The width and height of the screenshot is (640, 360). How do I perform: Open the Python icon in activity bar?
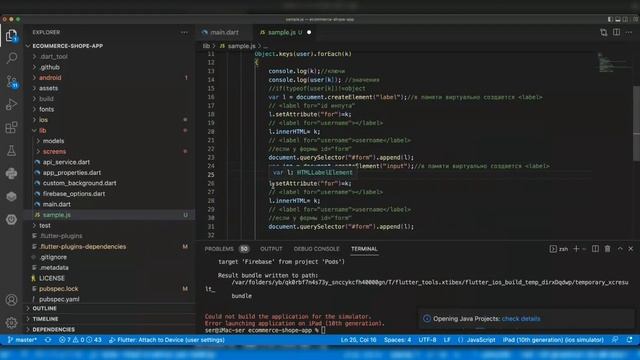11,173
